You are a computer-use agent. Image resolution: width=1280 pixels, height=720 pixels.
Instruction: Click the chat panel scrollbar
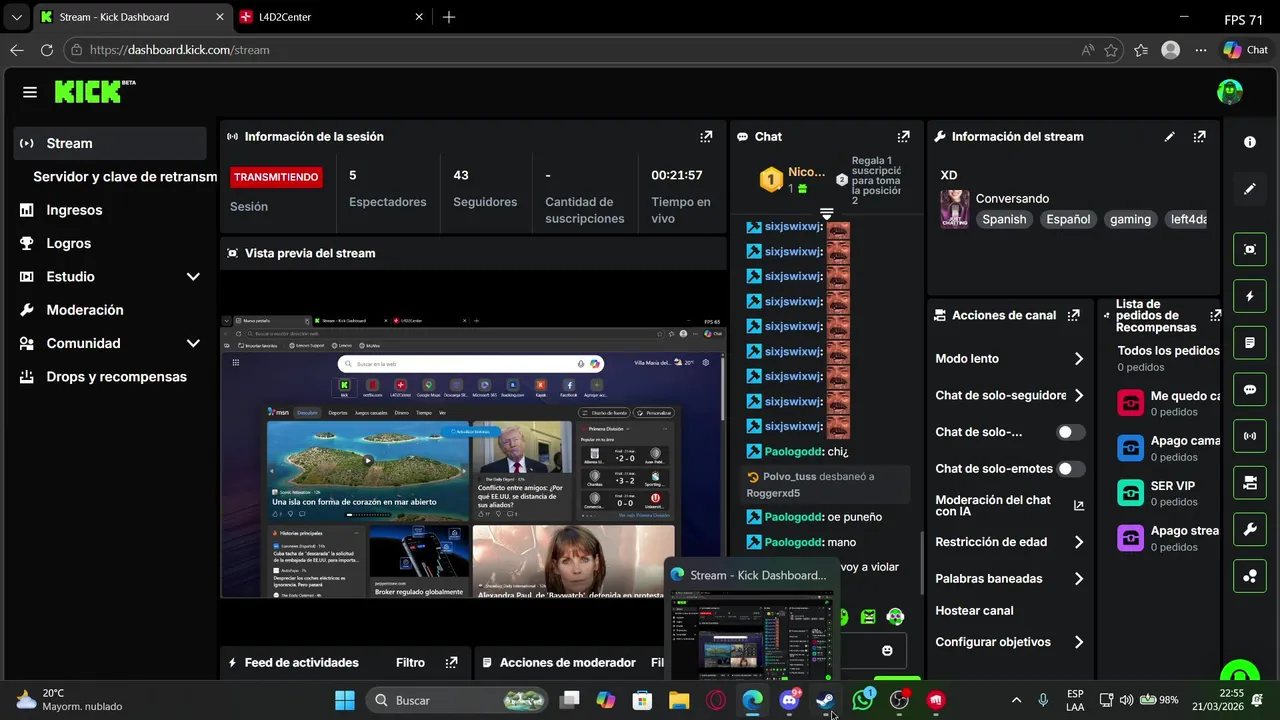[x=921, y=565]
